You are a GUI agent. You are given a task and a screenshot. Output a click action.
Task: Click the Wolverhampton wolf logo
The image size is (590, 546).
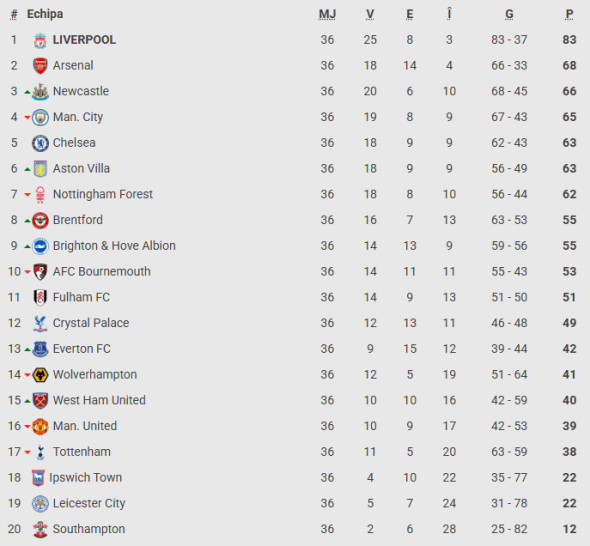tap(40, 375)
